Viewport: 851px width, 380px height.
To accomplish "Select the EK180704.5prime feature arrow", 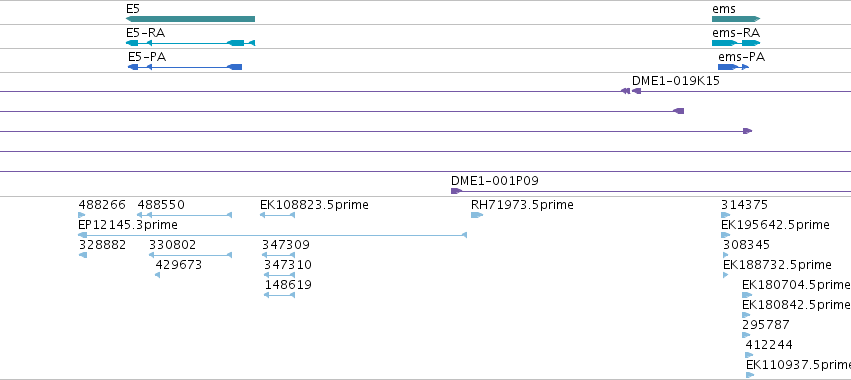I will [747, 295].
